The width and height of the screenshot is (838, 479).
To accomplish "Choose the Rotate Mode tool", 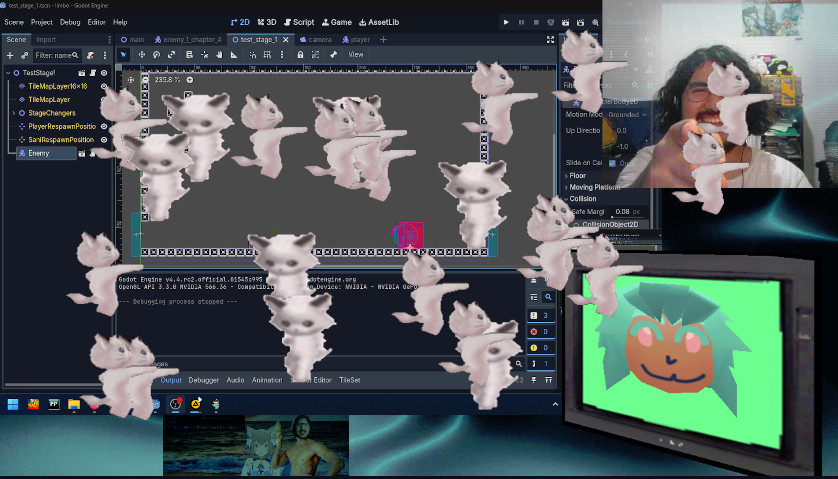I will pyautogui.click(x=157, y=55).
